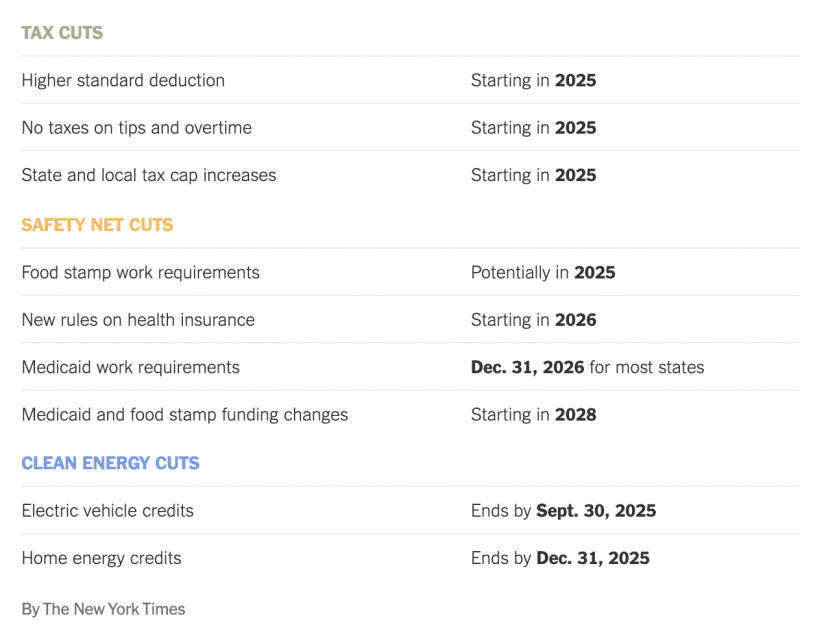This screenshot has height=640, width=824.
Task: Select State and local tax cap increases
Action: 149,175
